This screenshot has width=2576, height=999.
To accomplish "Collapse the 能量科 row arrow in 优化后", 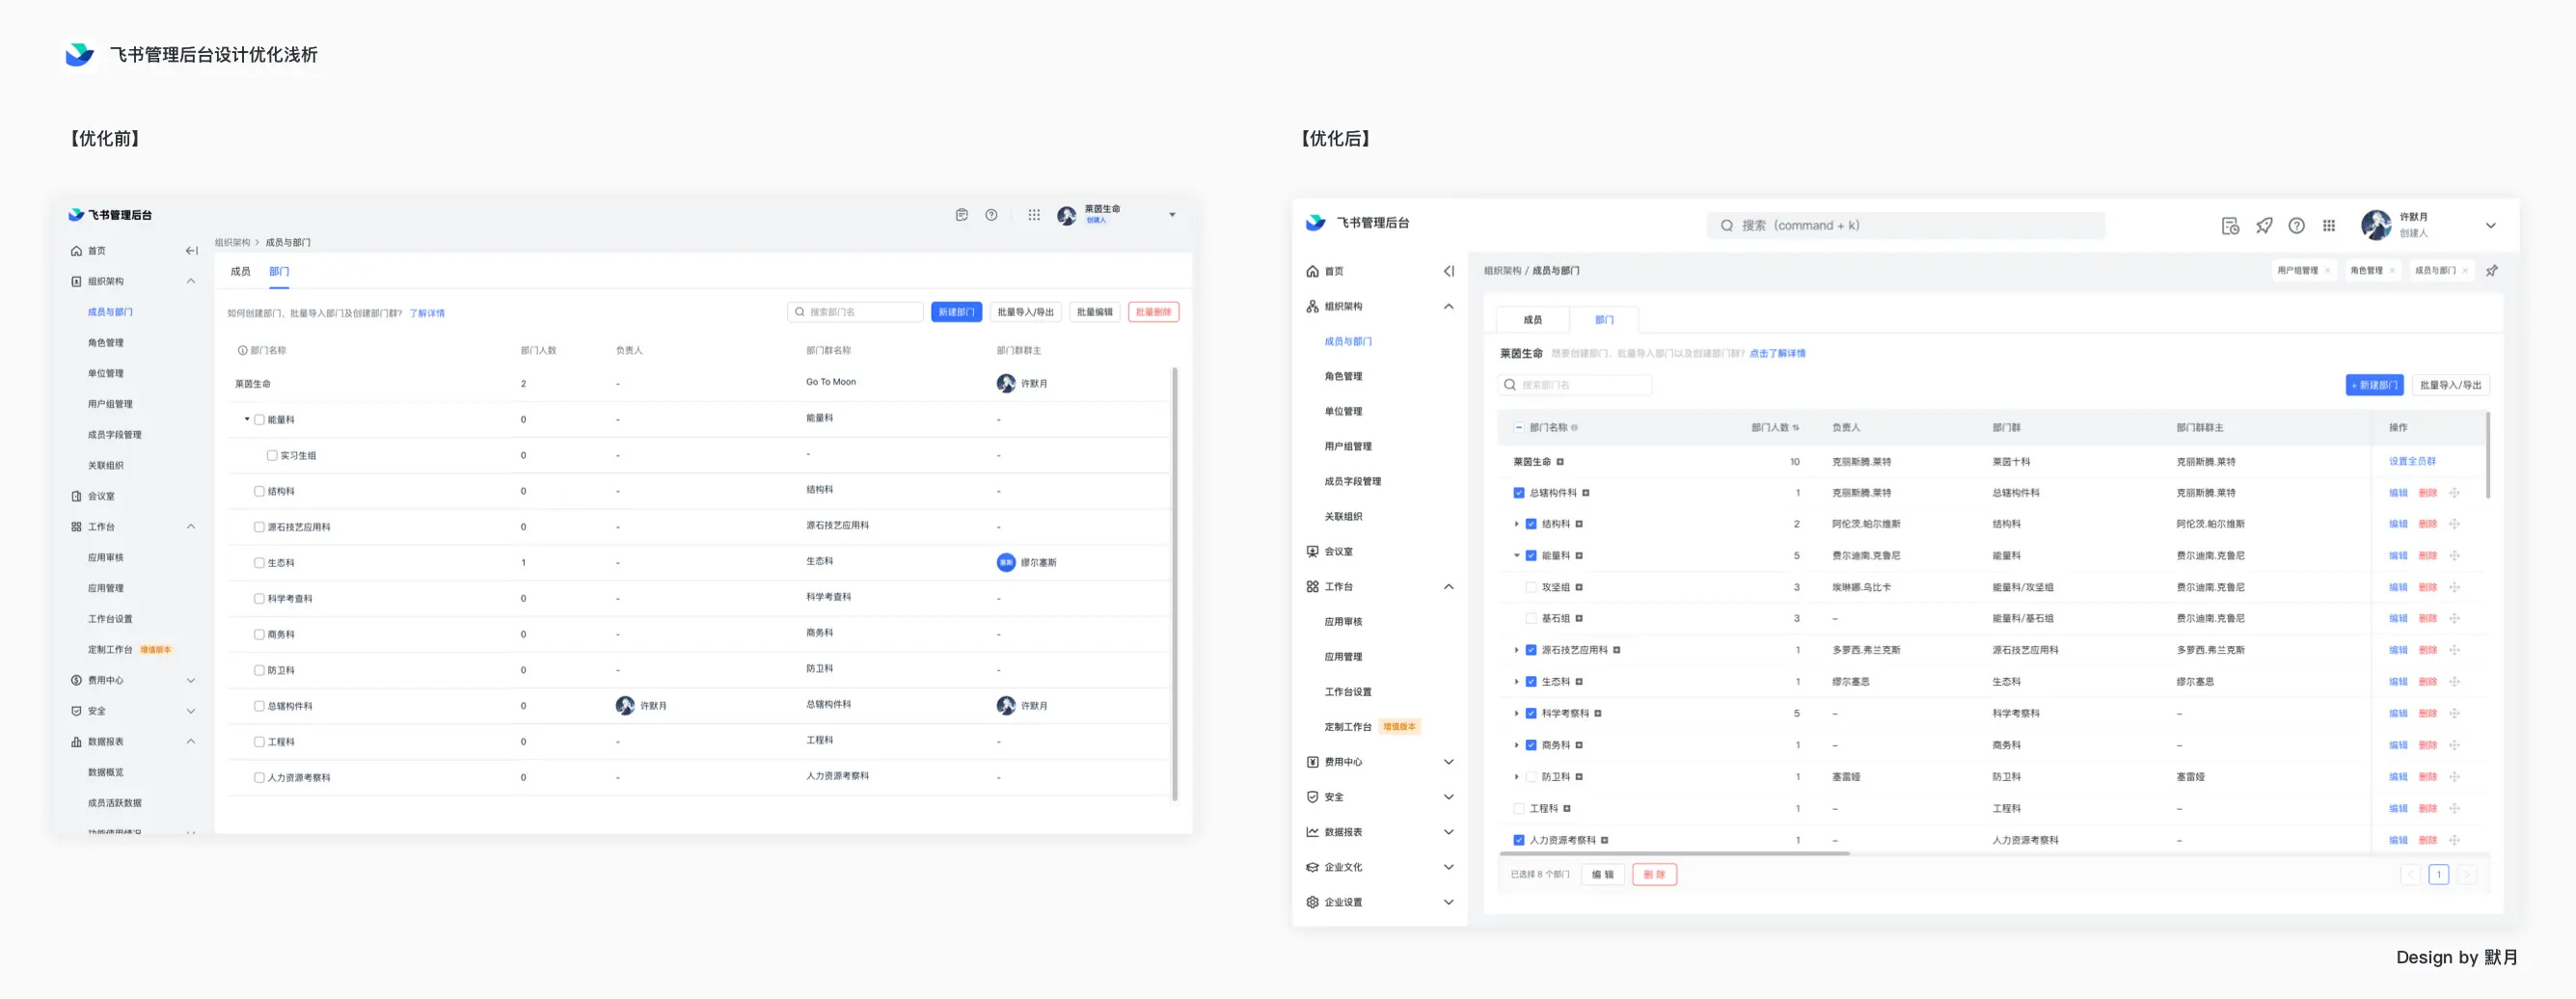I will click(1516, 555).
